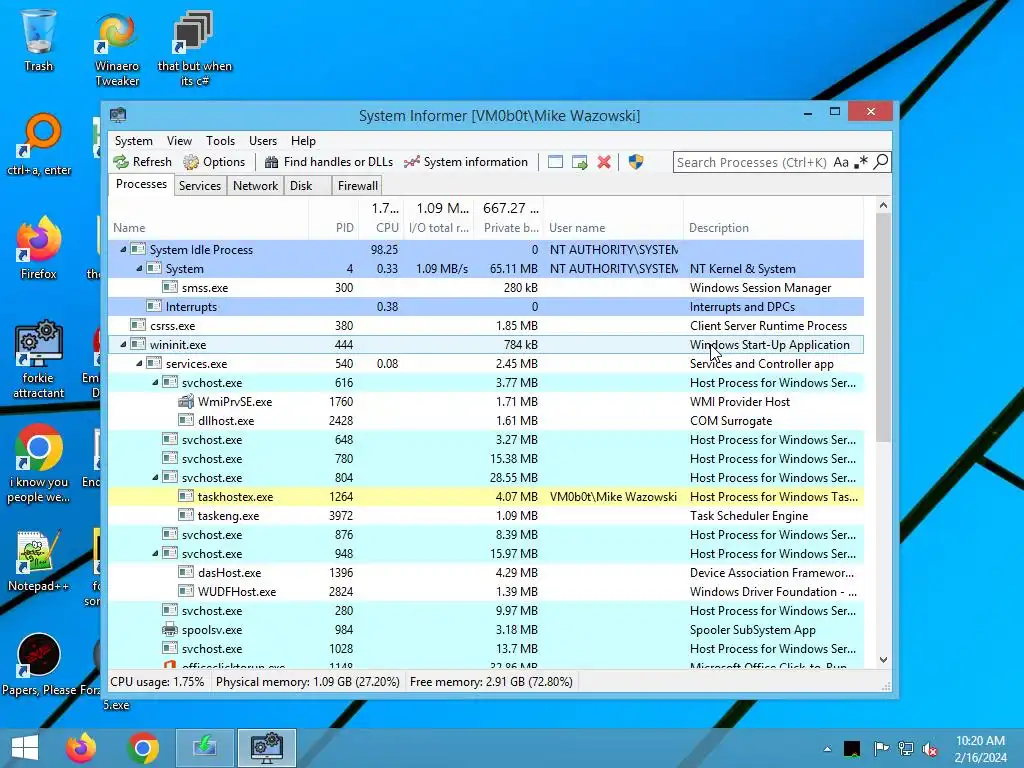Collapse svchost.exe PID 616 node
The width and height of the screenshot is (1024, 768).
pyautogui.click(x=155, y=382)
